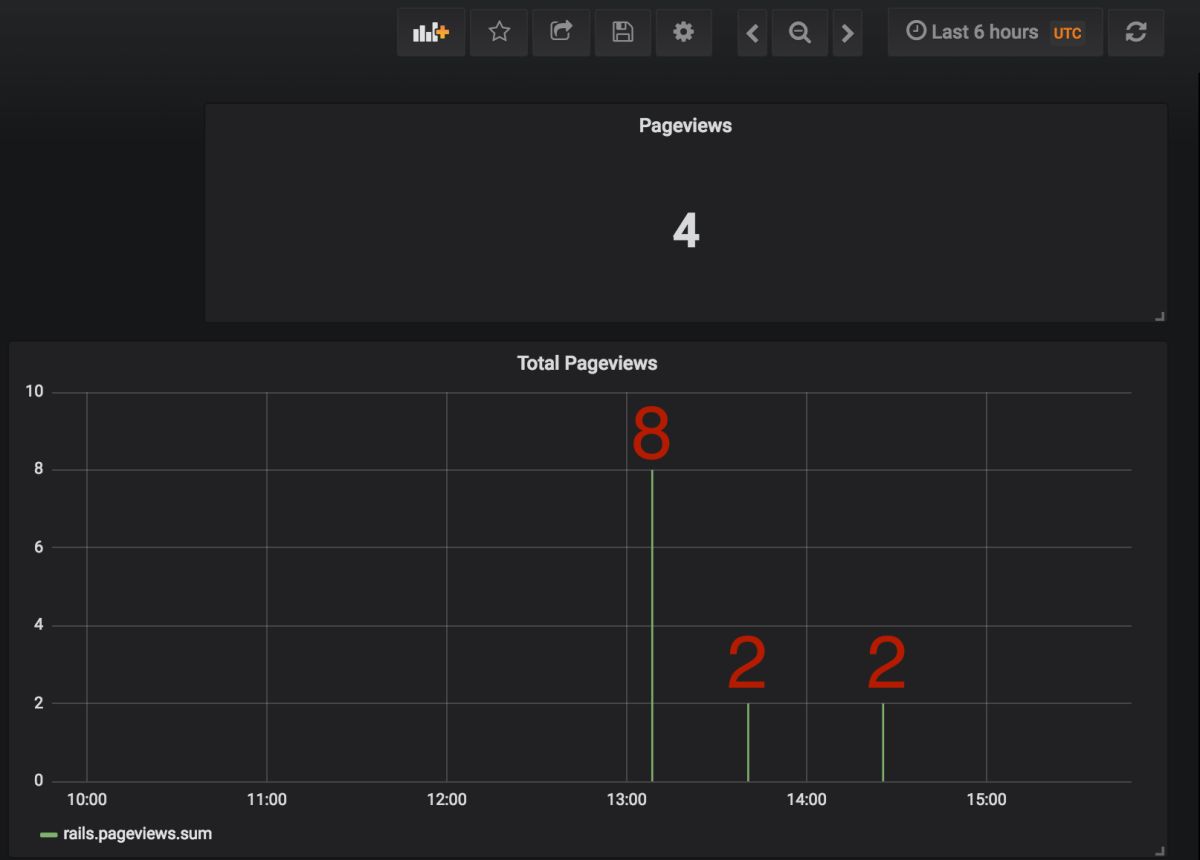This screenshot has height=860, width=1200.
Task: Click the UTC timezone badge
Action: pyautogui.click(x=1067, y=33)
